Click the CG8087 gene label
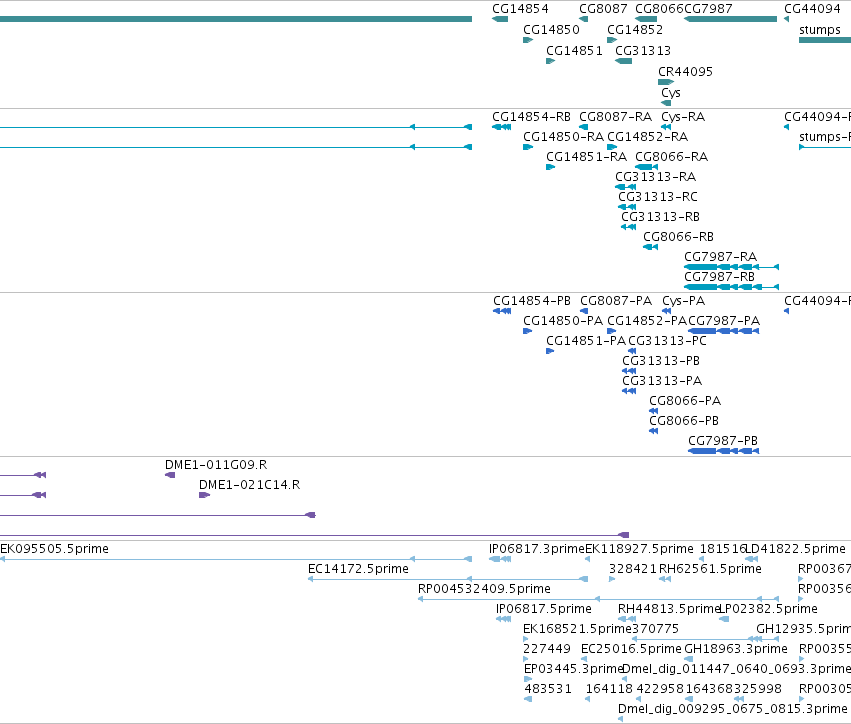The height and width of the screenshot is (724, 851). pyautogui.click(x=603, y=9)
